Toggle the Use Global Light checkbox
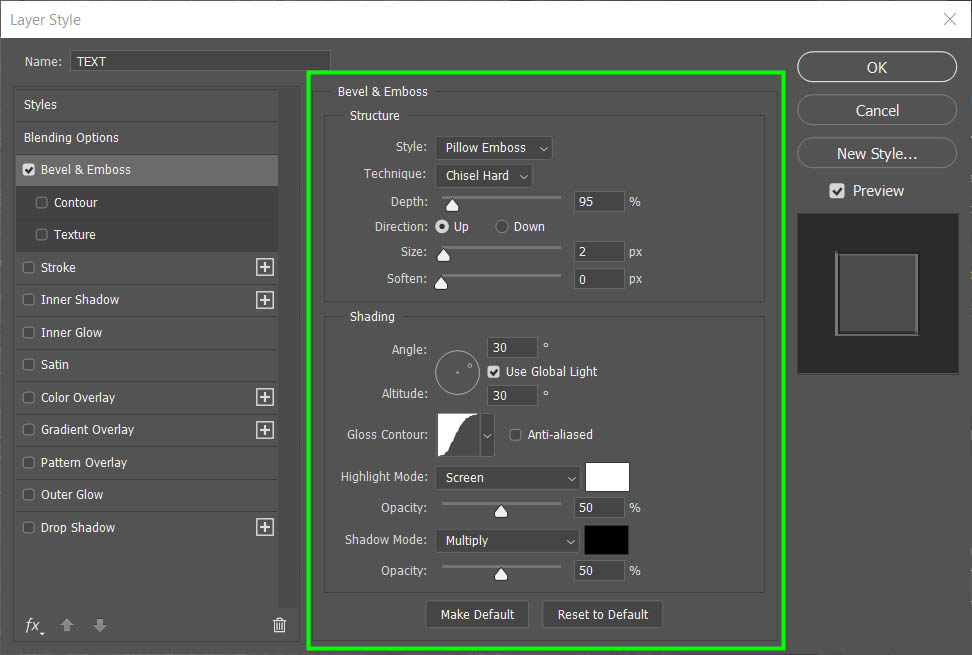 point(493,372)
